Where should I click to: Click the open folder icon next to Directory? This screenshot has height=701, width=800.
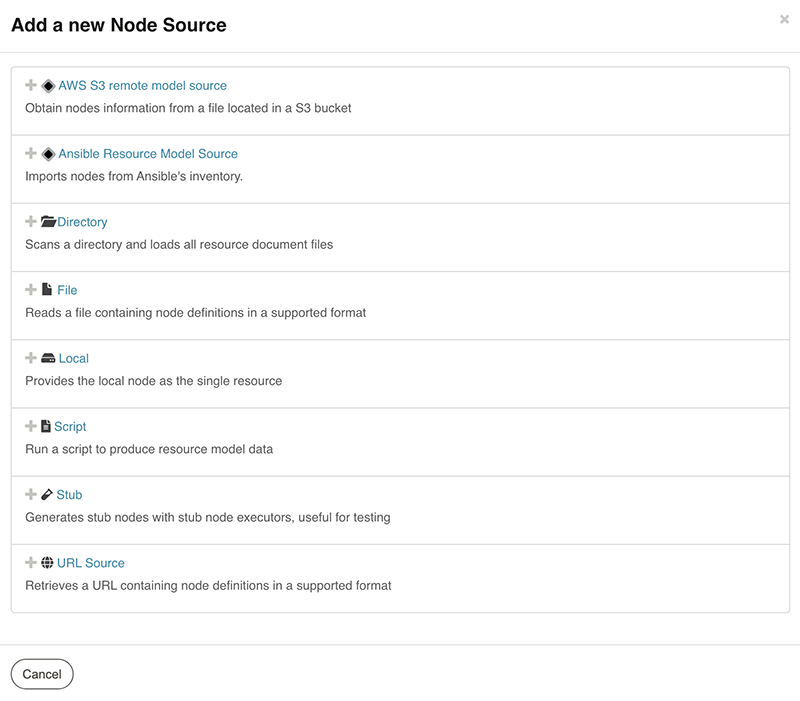click(48, 221)
